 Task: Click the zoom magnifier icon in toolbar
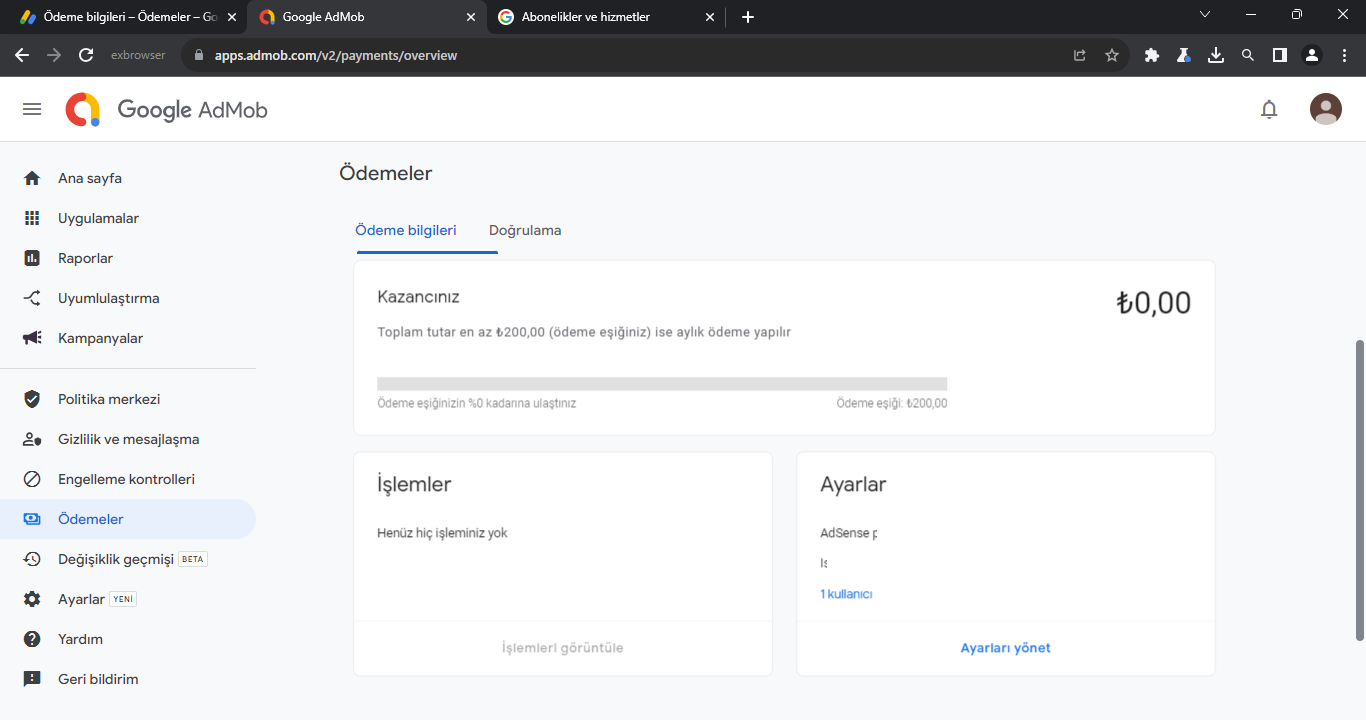point(1248,55)
